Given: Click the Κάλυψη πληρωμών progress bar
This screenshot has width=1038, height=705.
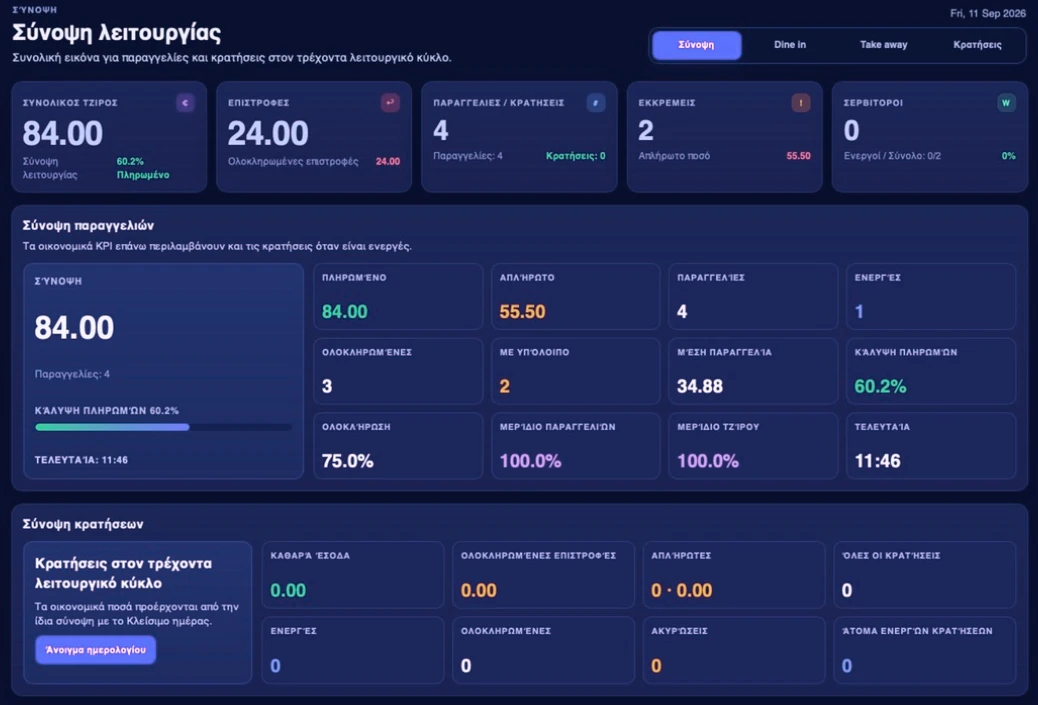Looking at the screenshot, I should (163, 428).
